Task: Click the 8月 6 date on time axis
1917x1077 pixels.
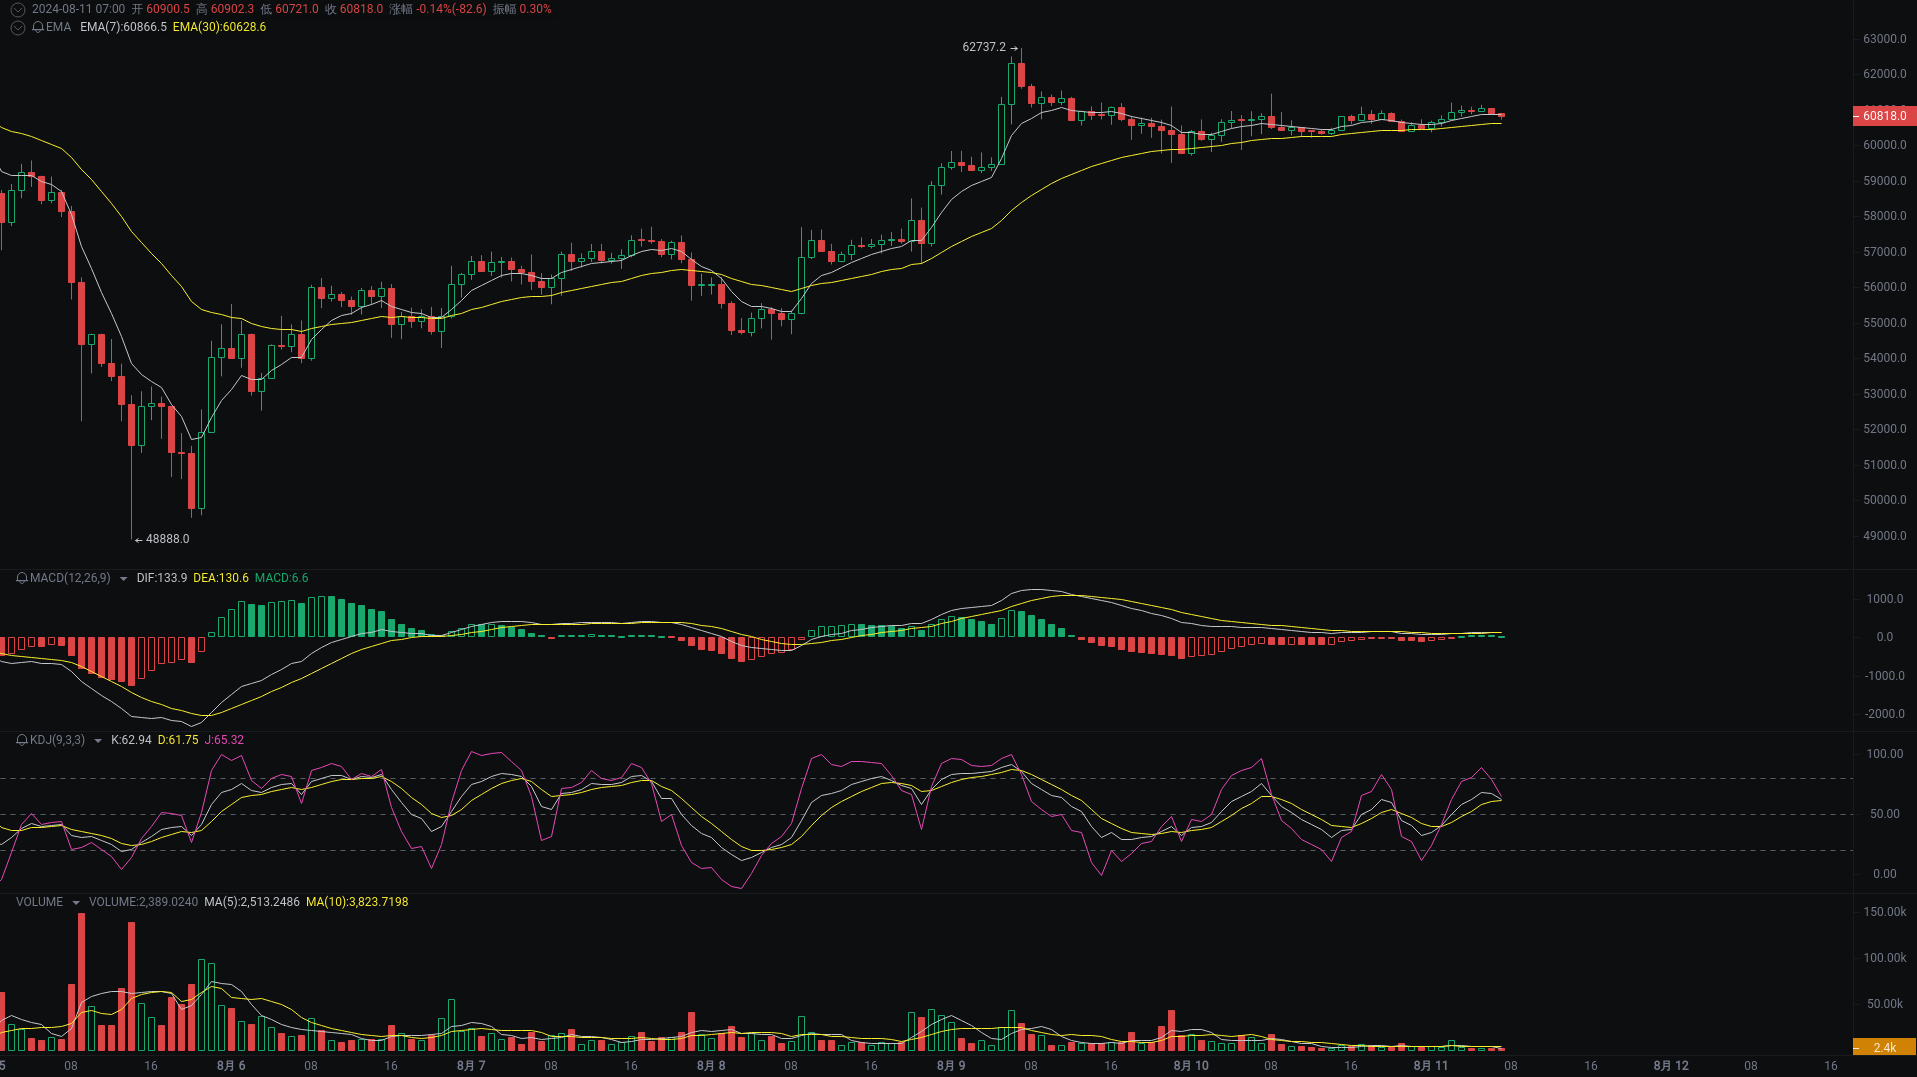Action: tap(231, 1066)
